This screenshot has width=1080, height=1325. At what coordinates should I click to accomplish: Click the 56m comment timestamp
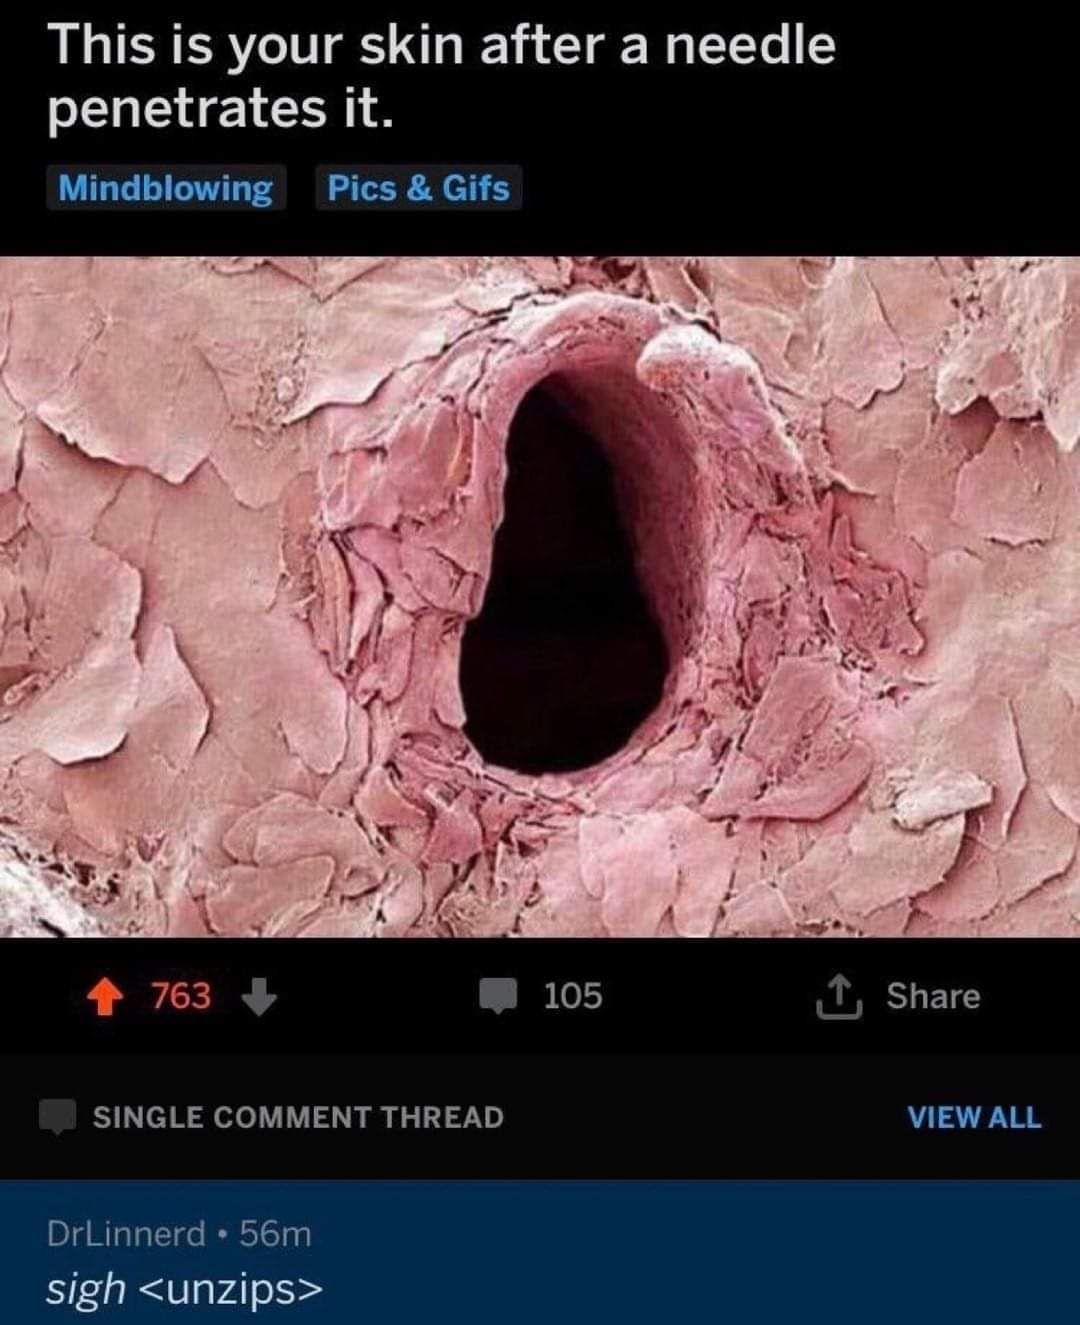[x=276, y=1234]
